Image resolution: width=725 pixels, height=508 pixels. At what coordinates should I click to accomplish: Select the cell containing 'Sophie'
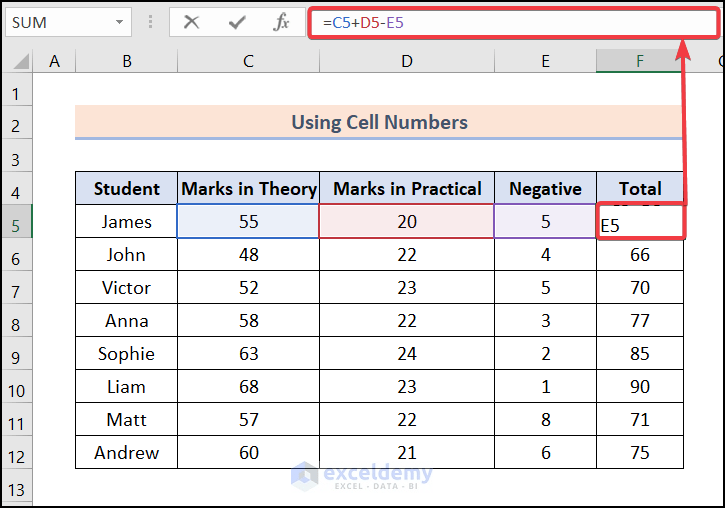126,353
